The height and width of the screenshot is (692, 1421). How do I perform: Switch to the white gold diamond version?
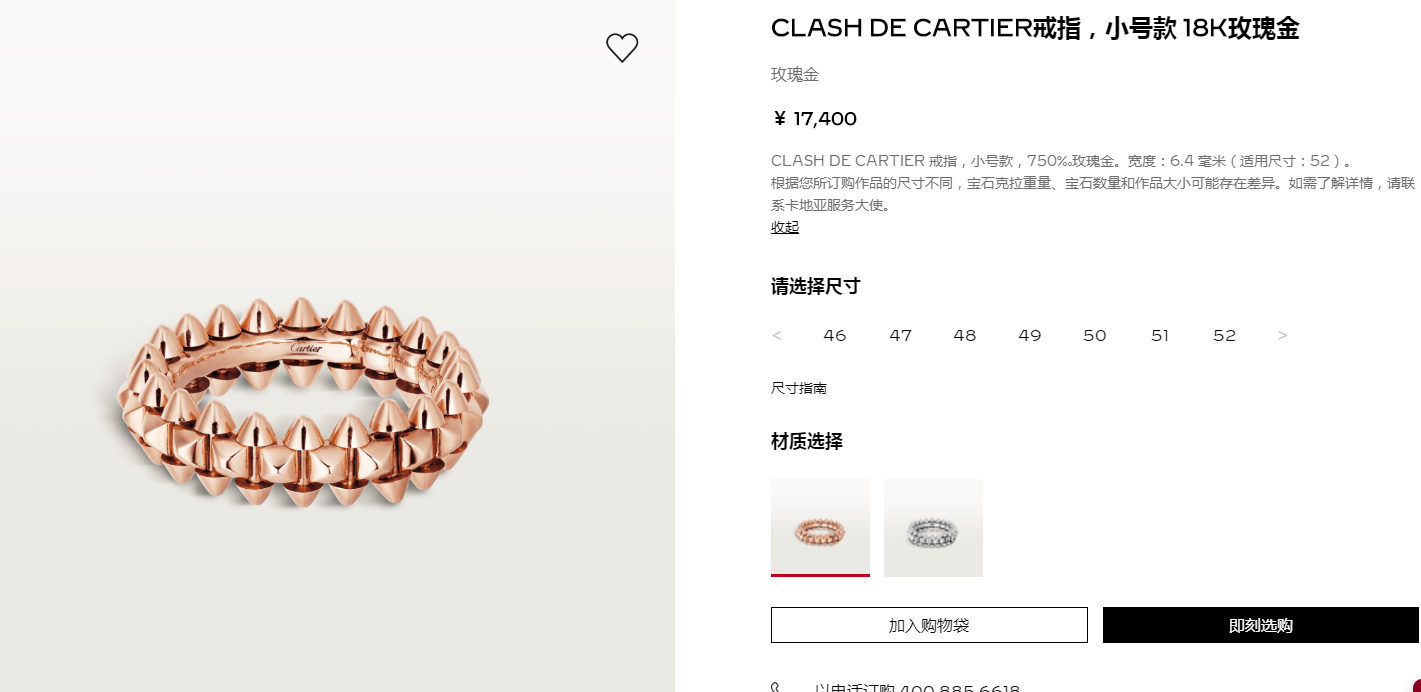click(933, 527)
